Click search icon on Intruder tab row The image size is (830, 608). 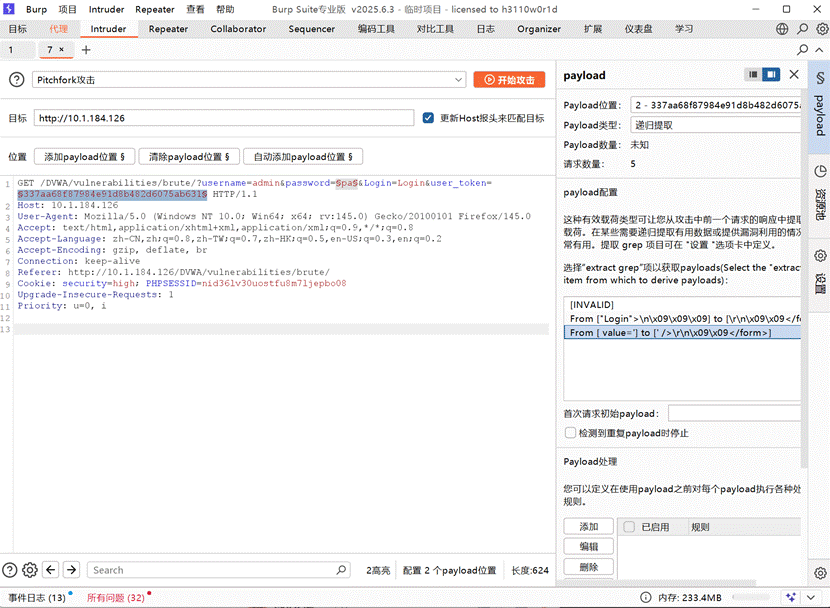click(802, 50)
